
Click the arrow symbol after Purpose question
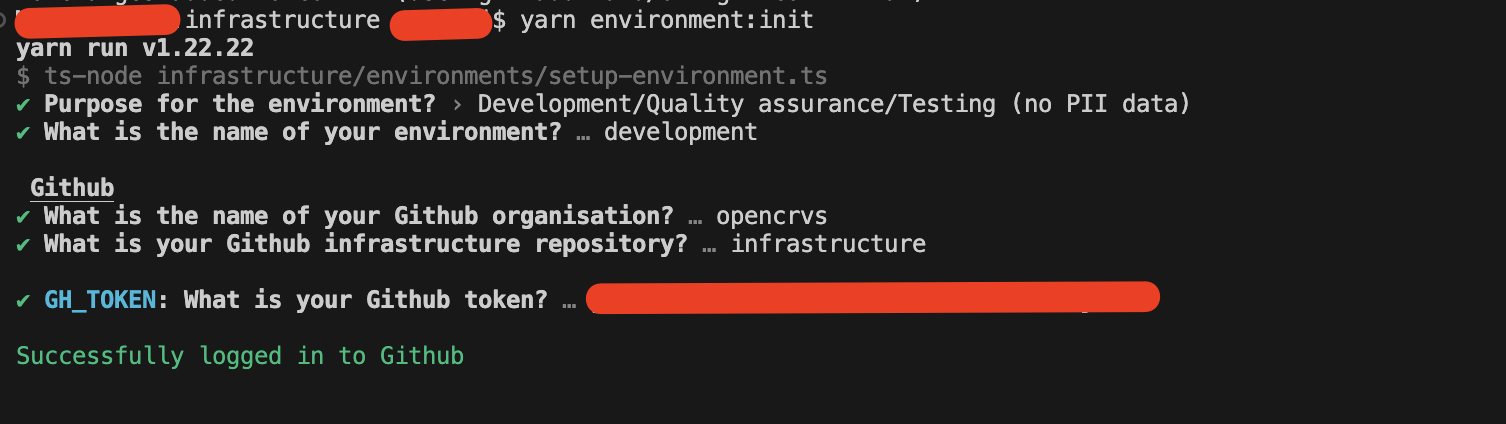click(x=456, y=104)
